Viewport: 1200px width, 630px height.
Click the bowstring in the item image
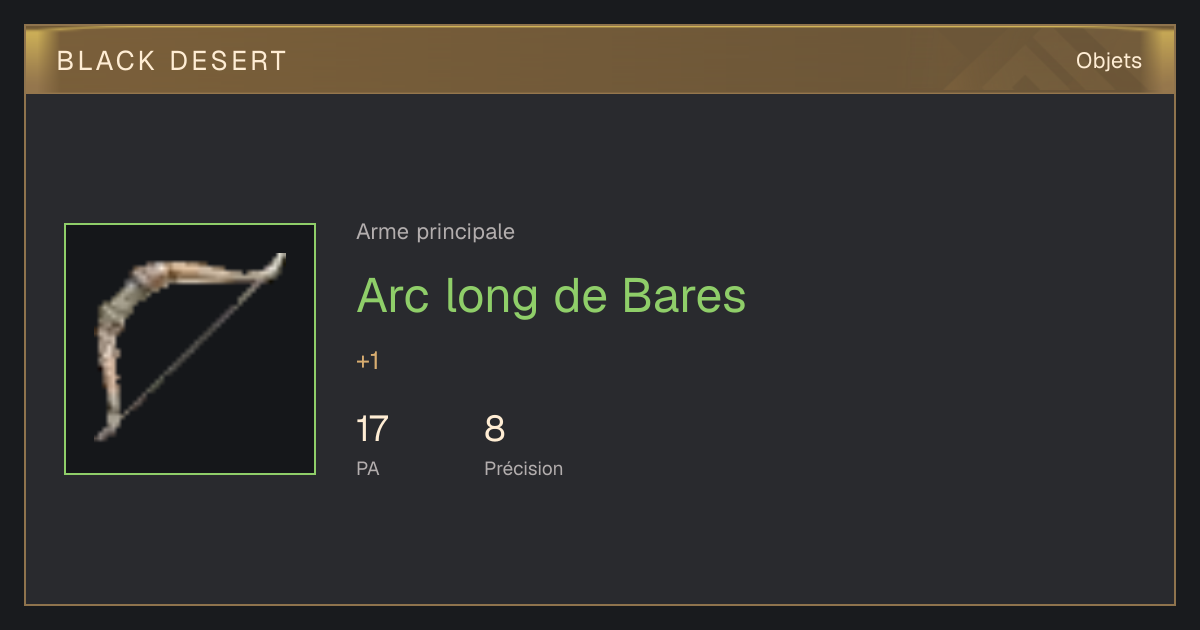(195, 345)
